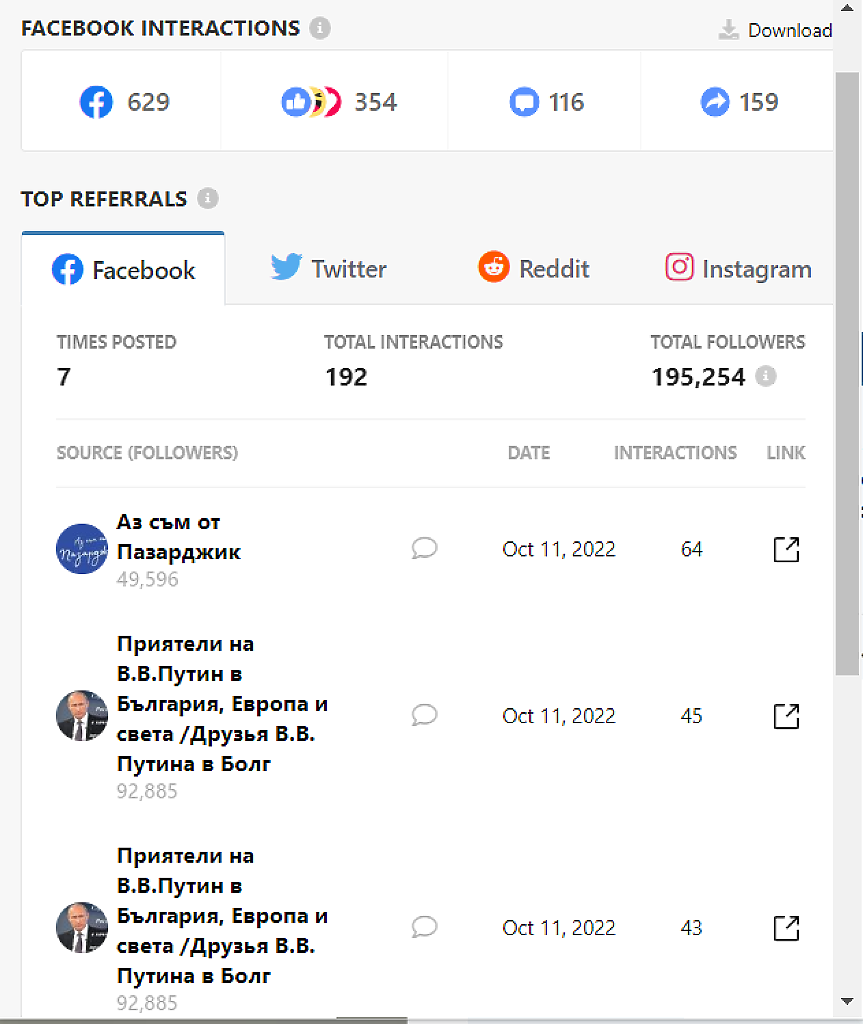
Task: Switch to the Twitter referrals tab
Action: point(329,269)
